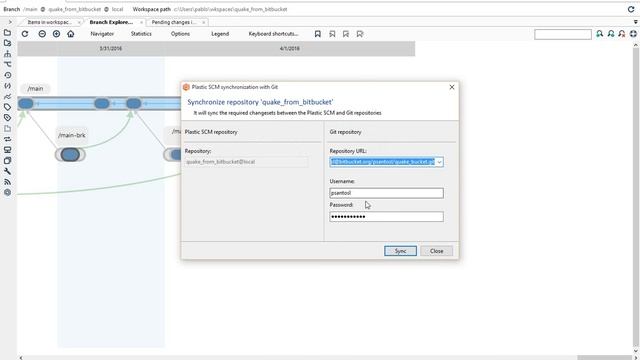Click the branch explorer search box

point(563,34)
